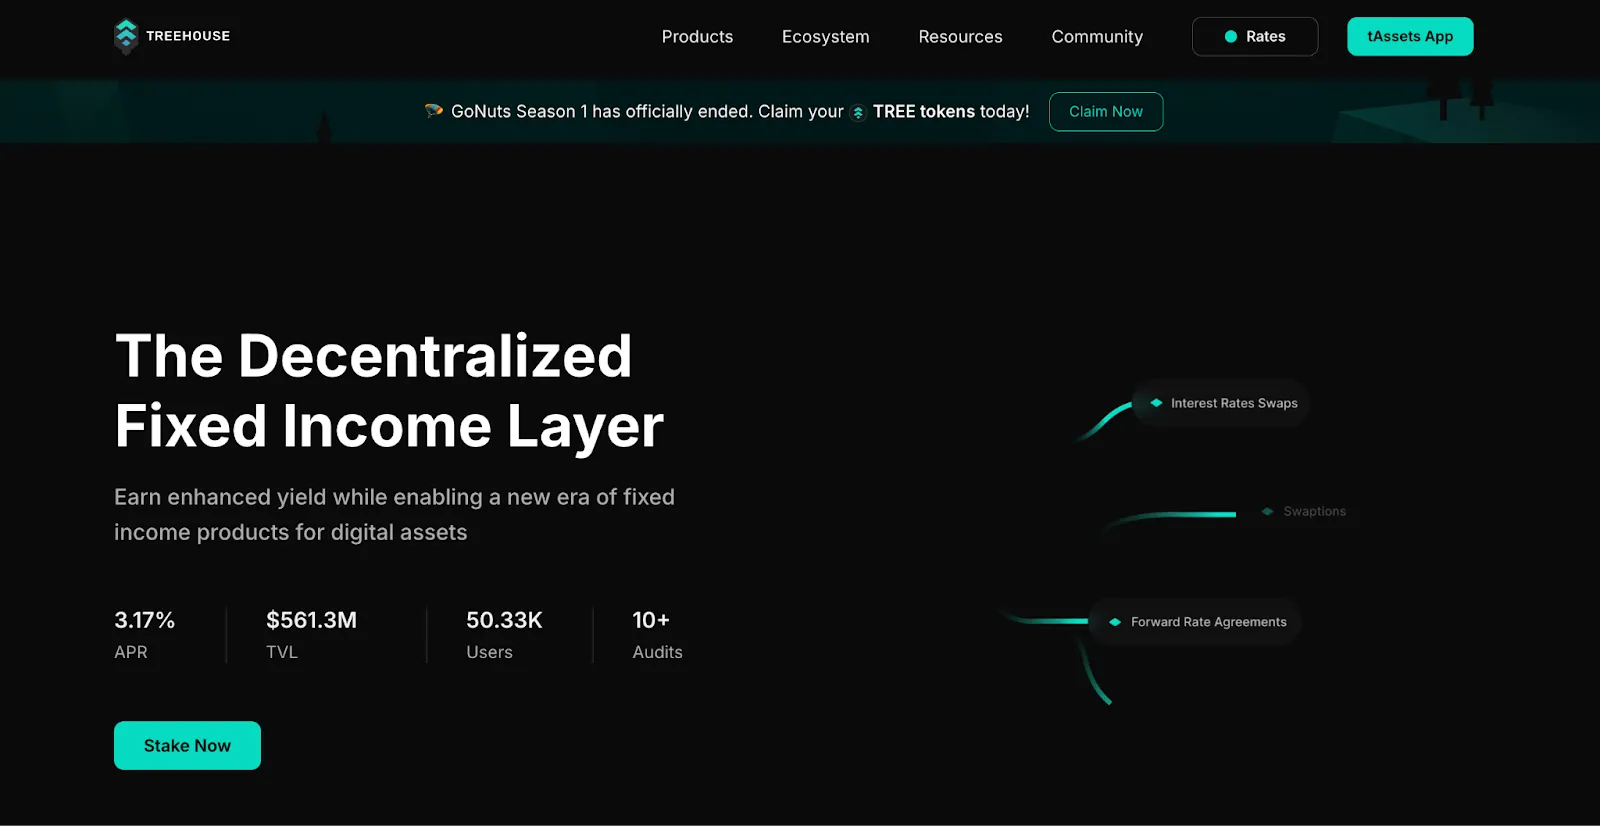Select the Forward Rate Agreements pill
The height and width of the screenshot is (826, 1600).
pyautogui.click(x=1195, y=622)
